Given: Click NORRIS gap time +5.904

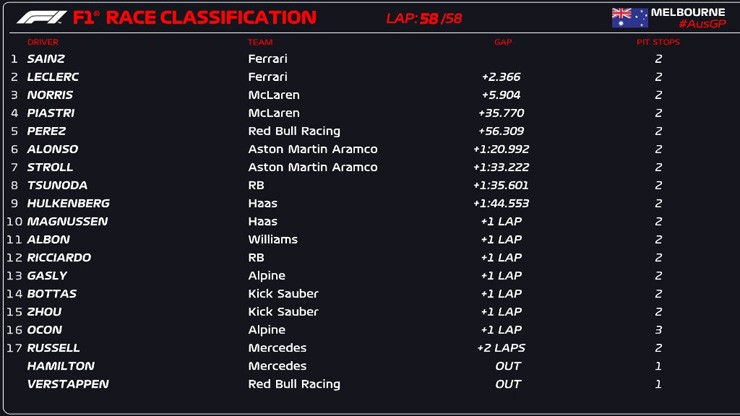Looking at the screenshot, I should point(501,95).
